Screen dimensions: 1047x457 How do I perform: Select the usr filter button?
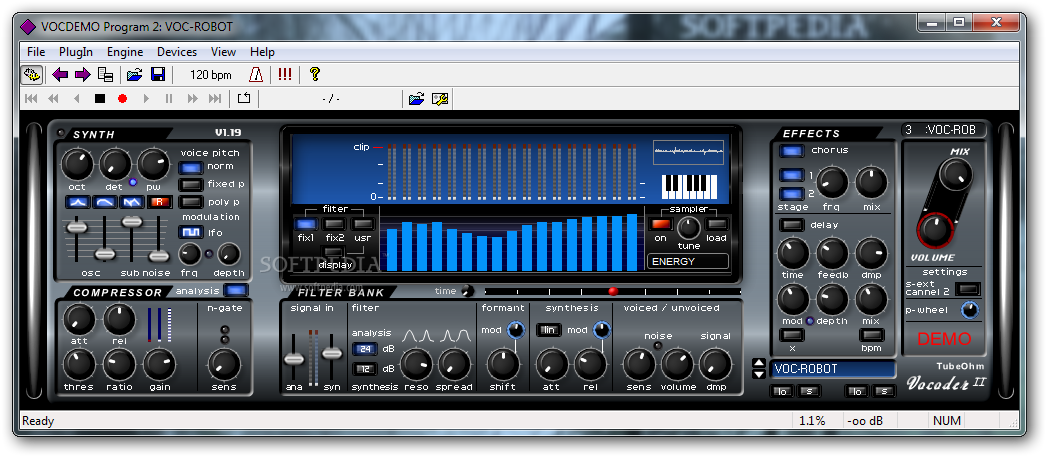pos(363,224)
